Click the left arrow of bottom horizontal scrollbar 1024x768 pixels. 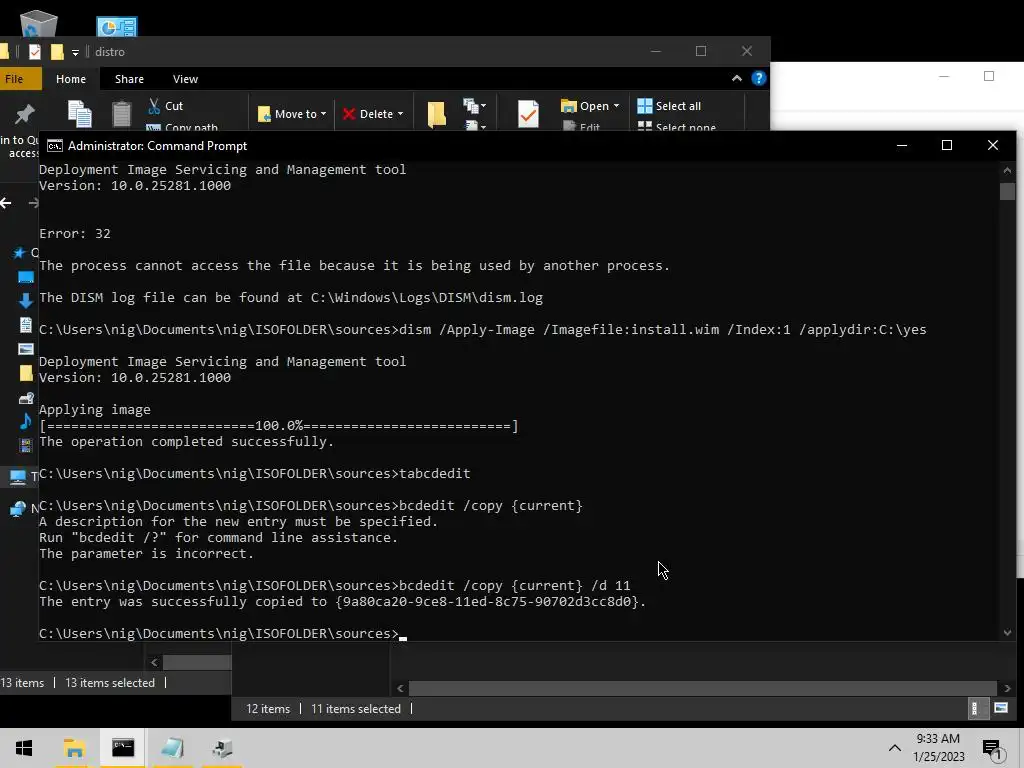[x=400, y=688]
